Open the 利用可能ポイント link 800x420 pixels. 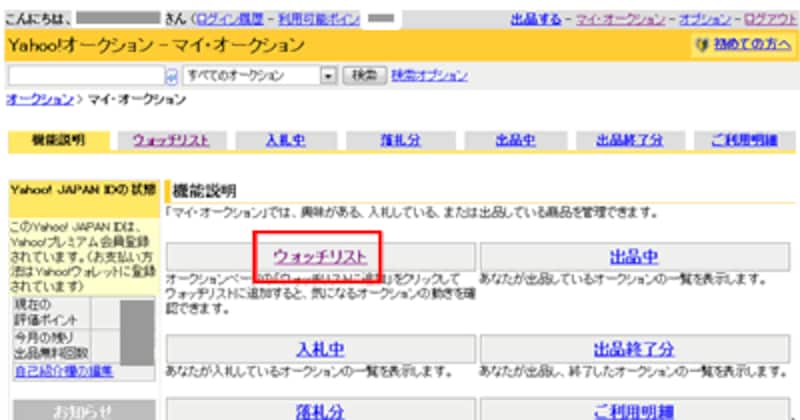tap(319, 19)
